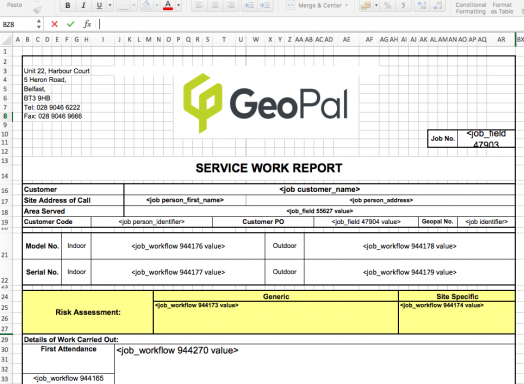
Task: Open Format as Table menu
Action: [x=502, y=8]
